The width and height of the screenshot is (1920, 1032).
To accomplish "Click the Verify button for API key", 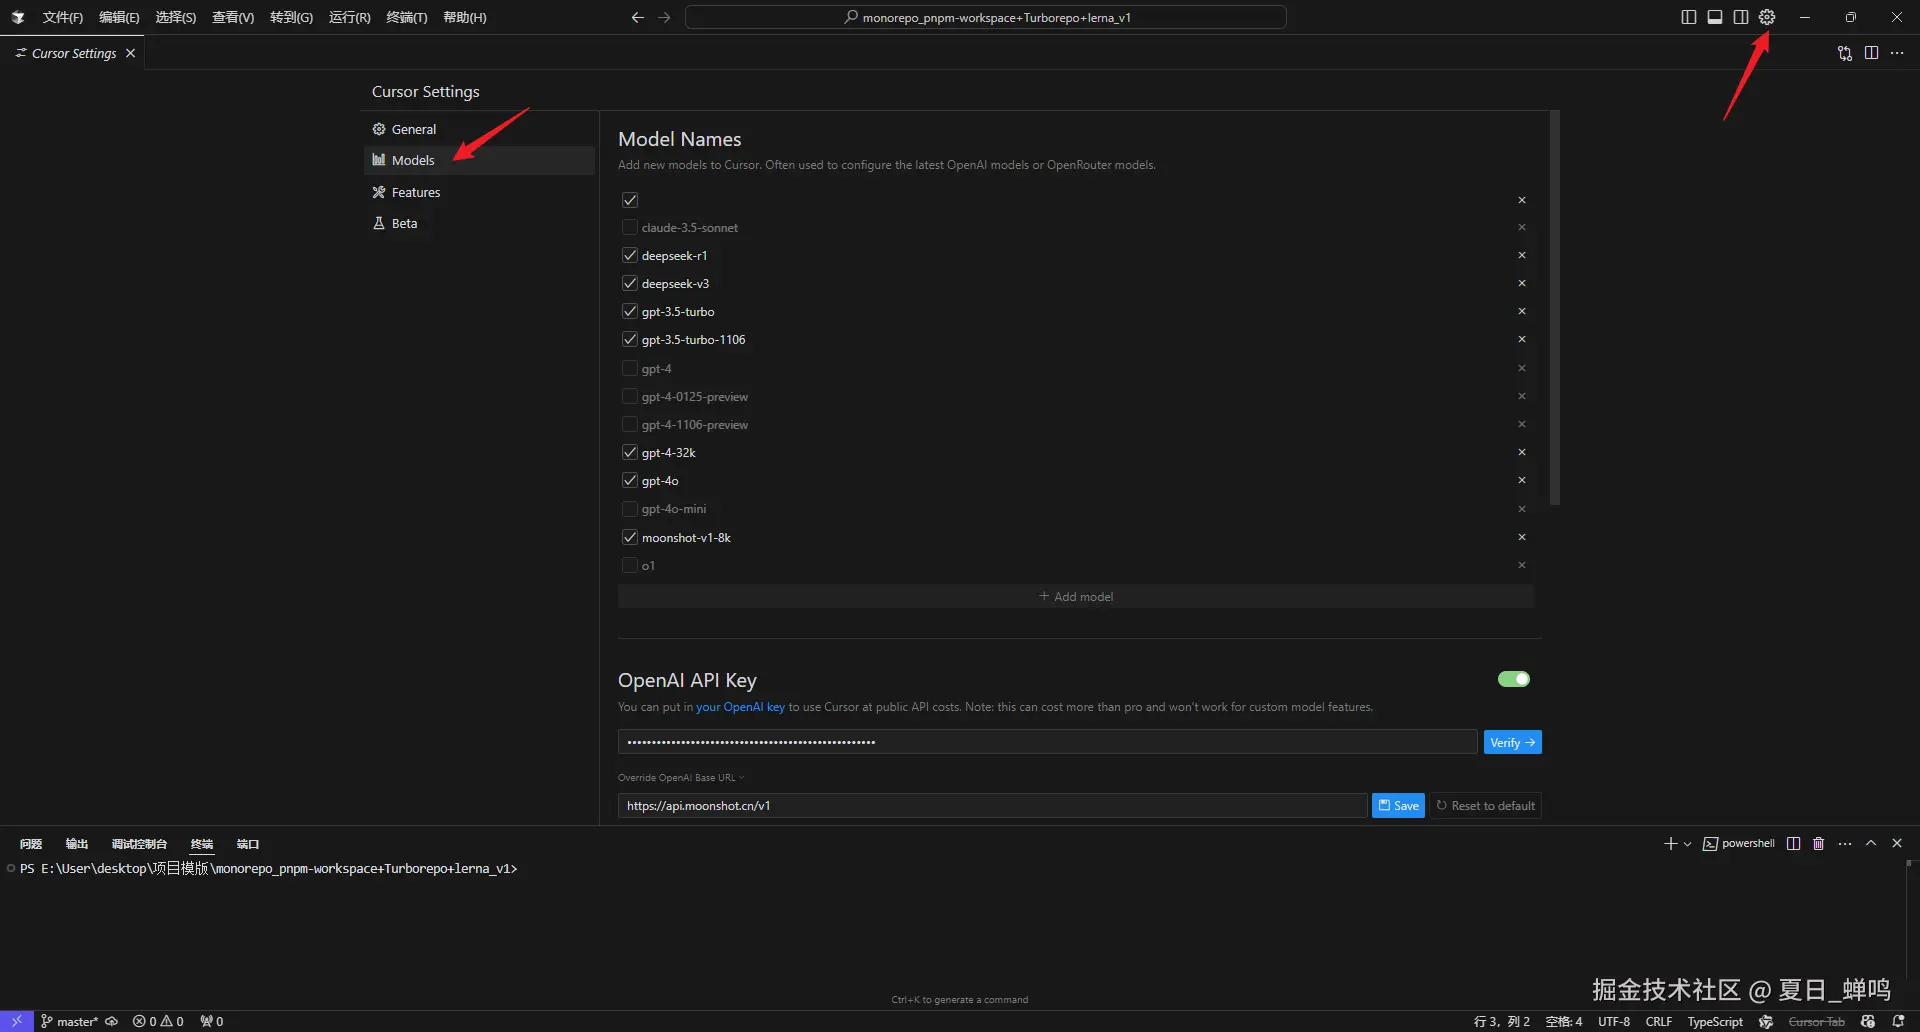I will click(1512, 743).
